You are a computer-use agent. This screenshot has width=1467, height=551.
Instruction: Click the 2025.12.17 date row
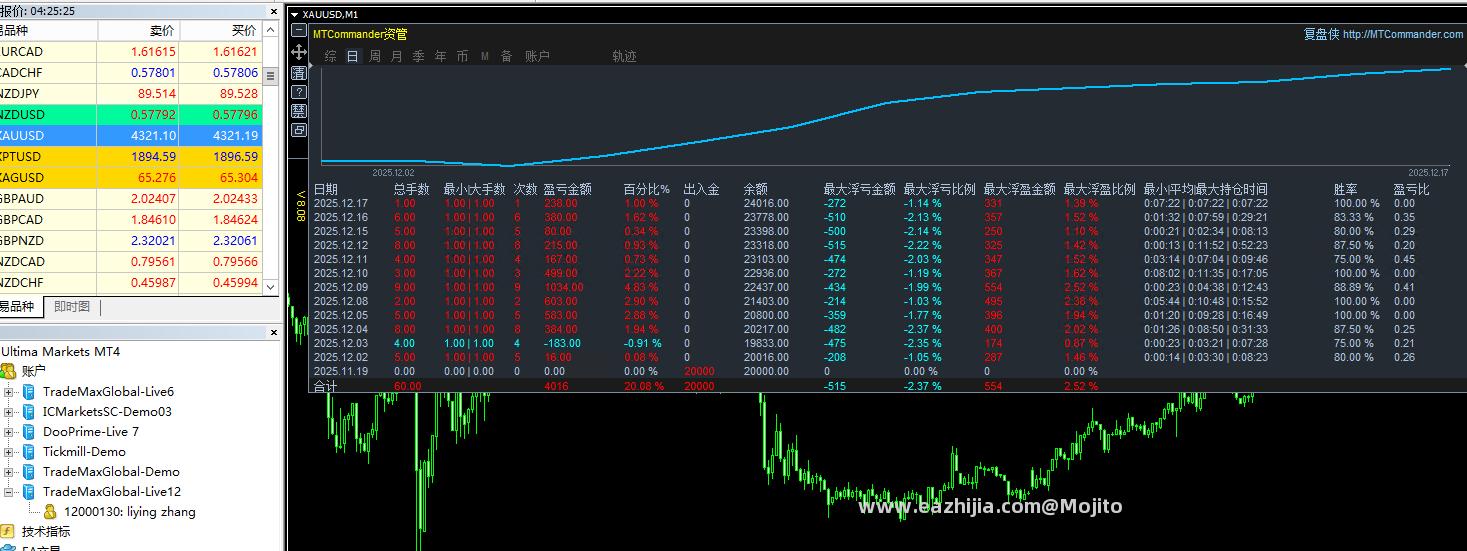tap(341, 203)
